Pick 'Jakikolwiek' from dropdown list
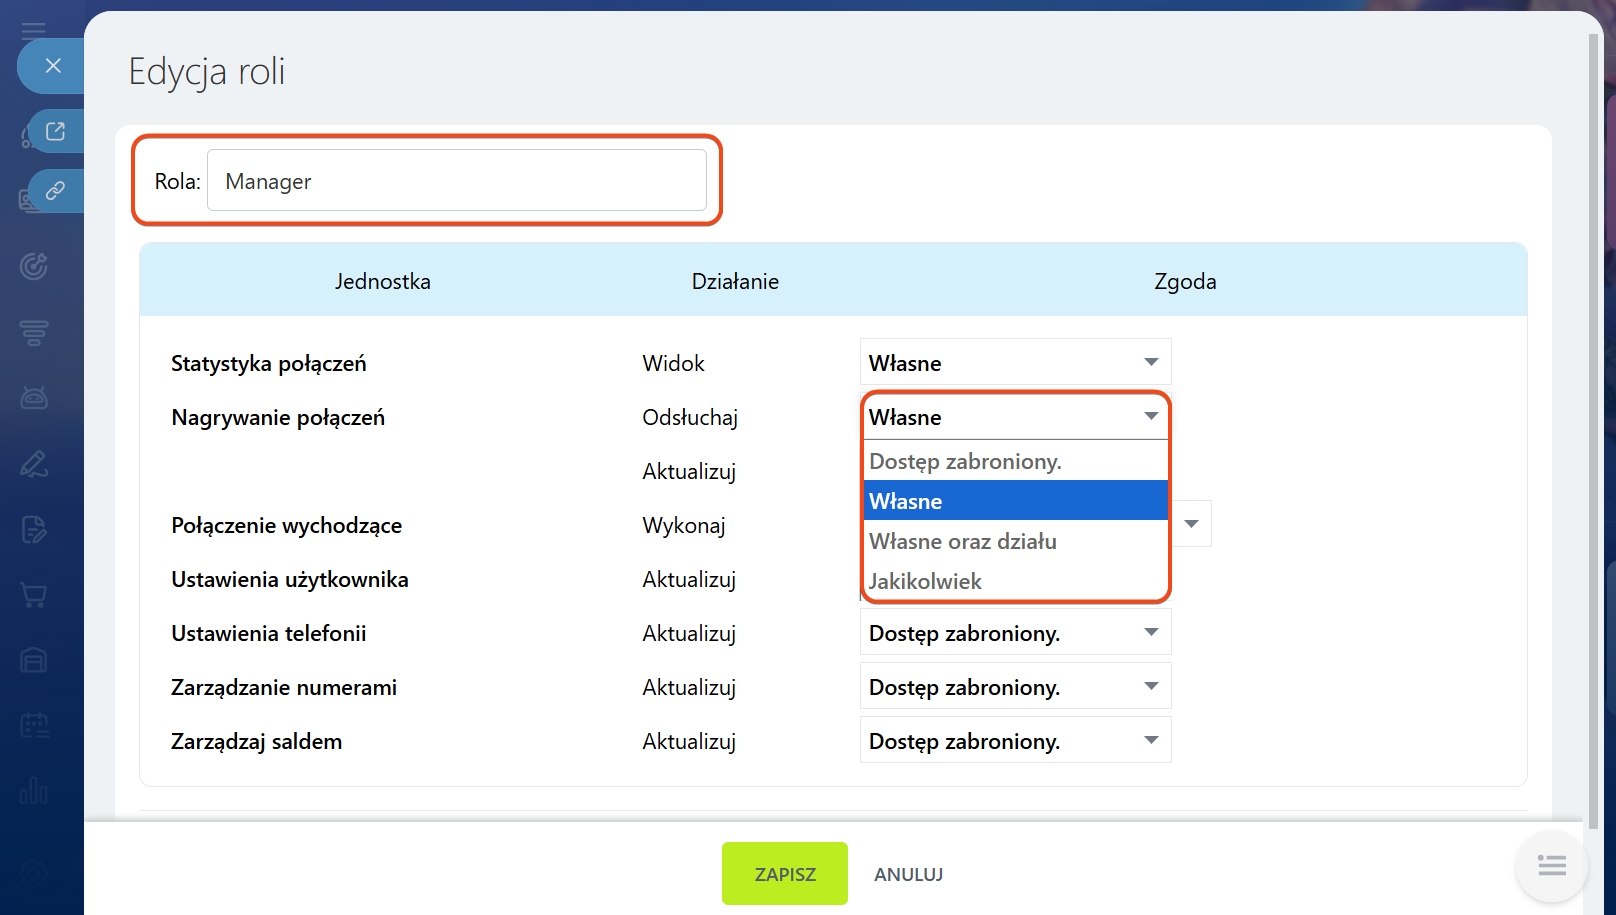The image size is (1616, 915). pos(1014,581)
